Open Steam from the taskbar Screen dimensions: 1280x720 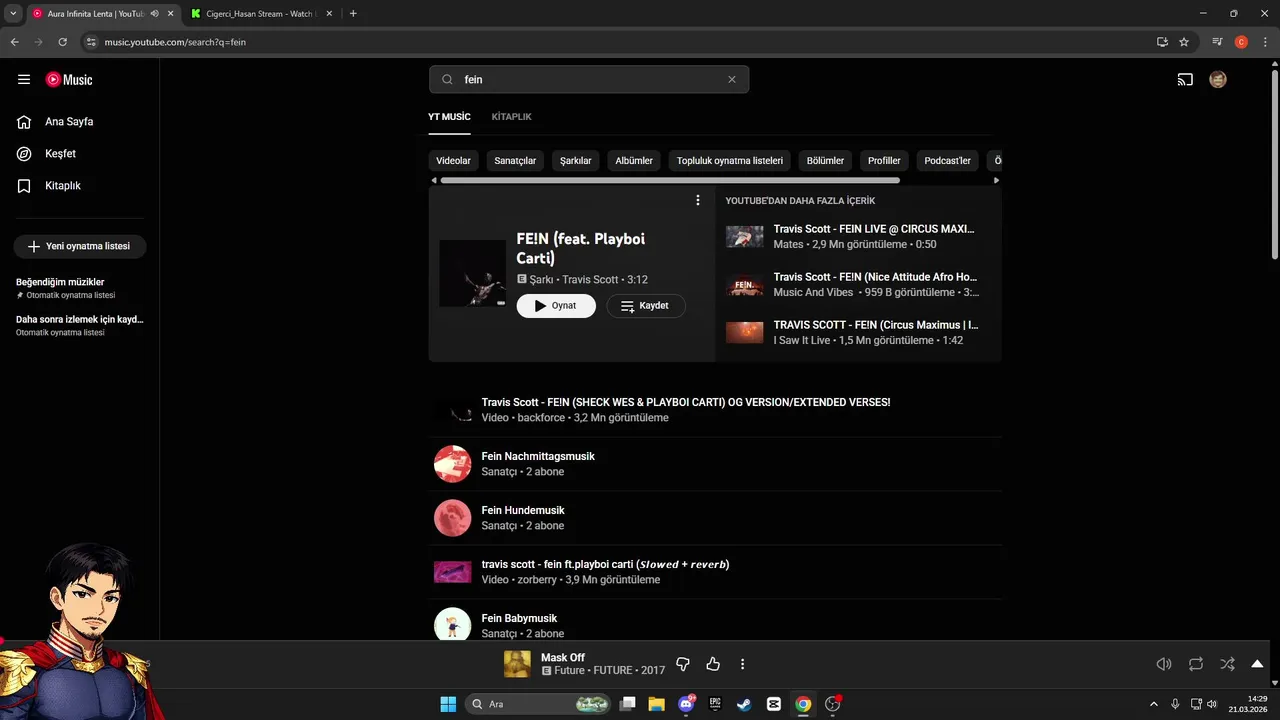744,704
